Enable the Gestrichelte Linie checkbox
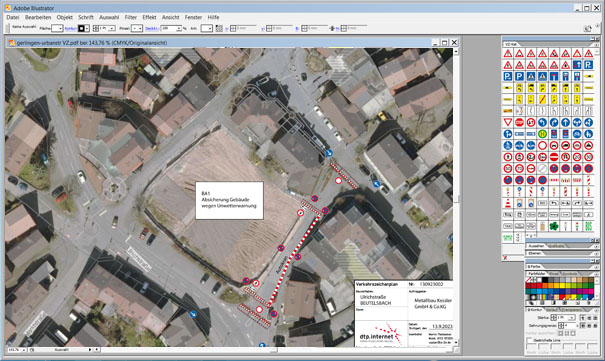605x361 pixels. (529, 340)
